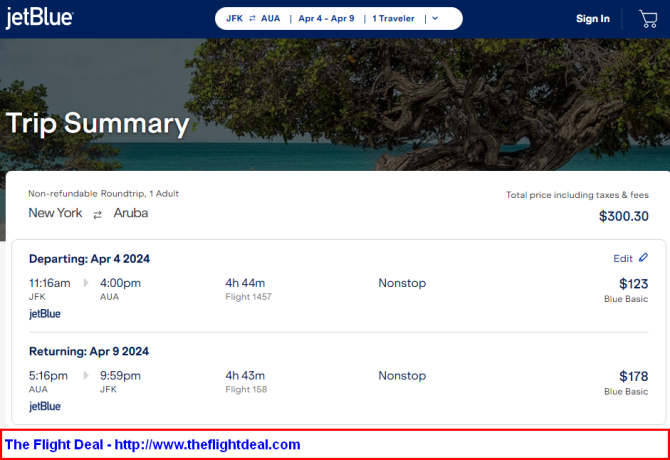Screen dimensions: 670x460
Task: Click the jetBlue airline logo under the returning flight
Action: (45, 406)
